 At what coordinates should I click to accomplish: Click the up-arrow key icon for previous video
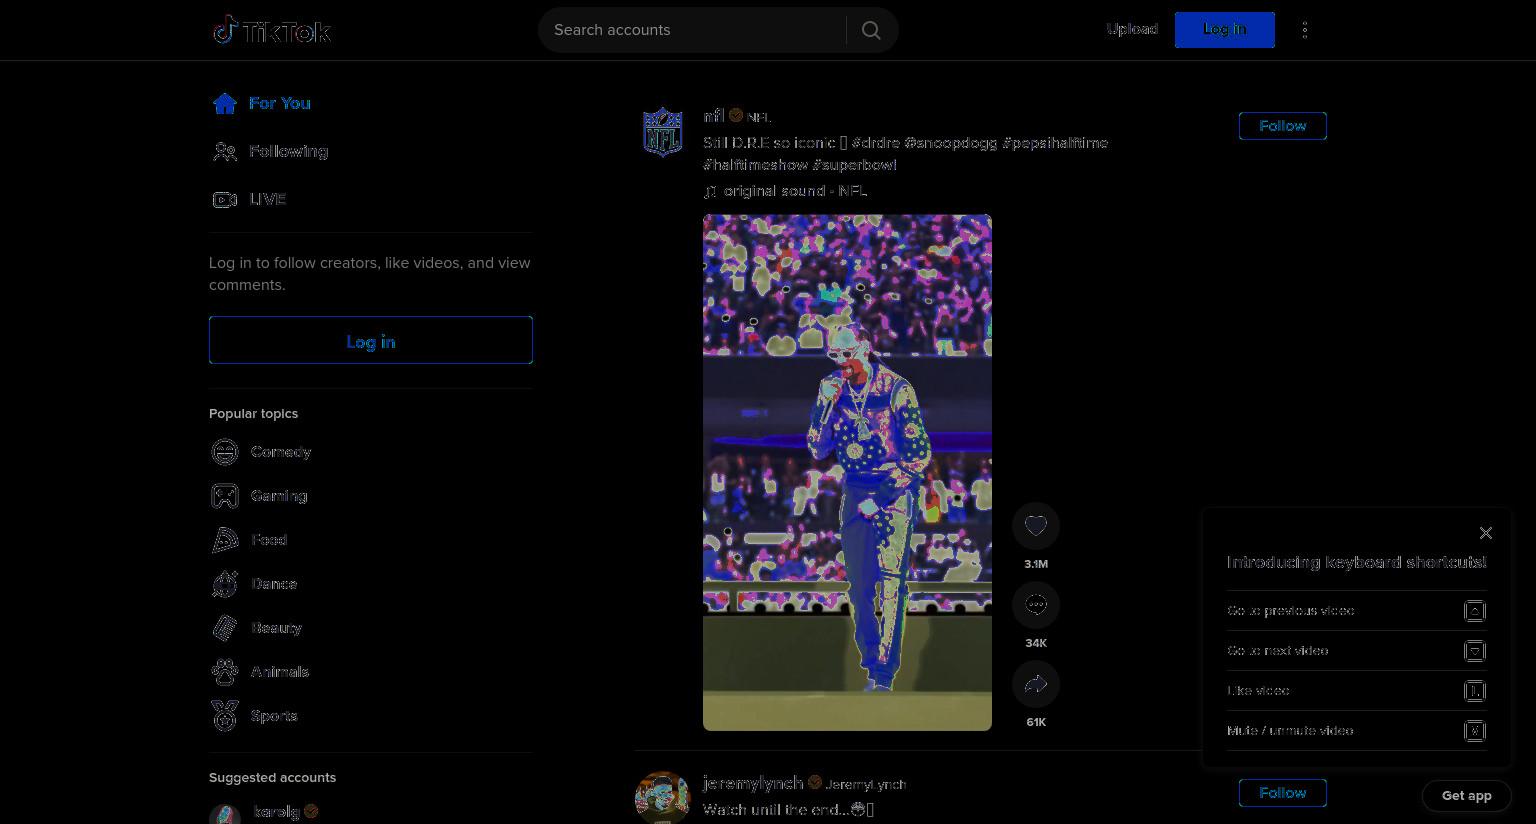pyautogui.click(x=1475, y=611)
